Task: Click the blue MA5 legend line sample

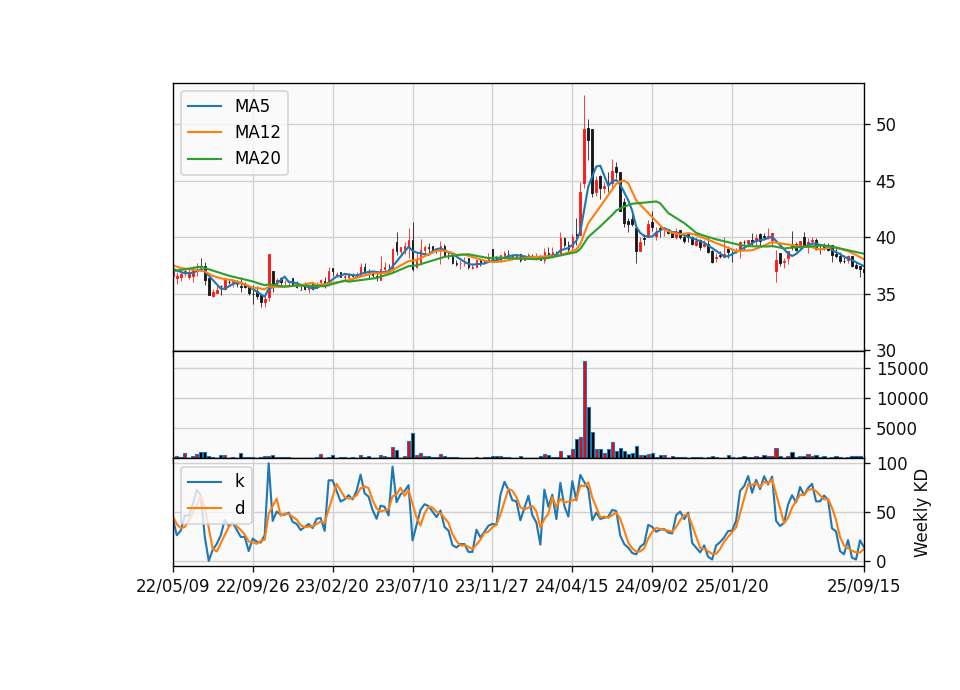Action: click(204, 106)
